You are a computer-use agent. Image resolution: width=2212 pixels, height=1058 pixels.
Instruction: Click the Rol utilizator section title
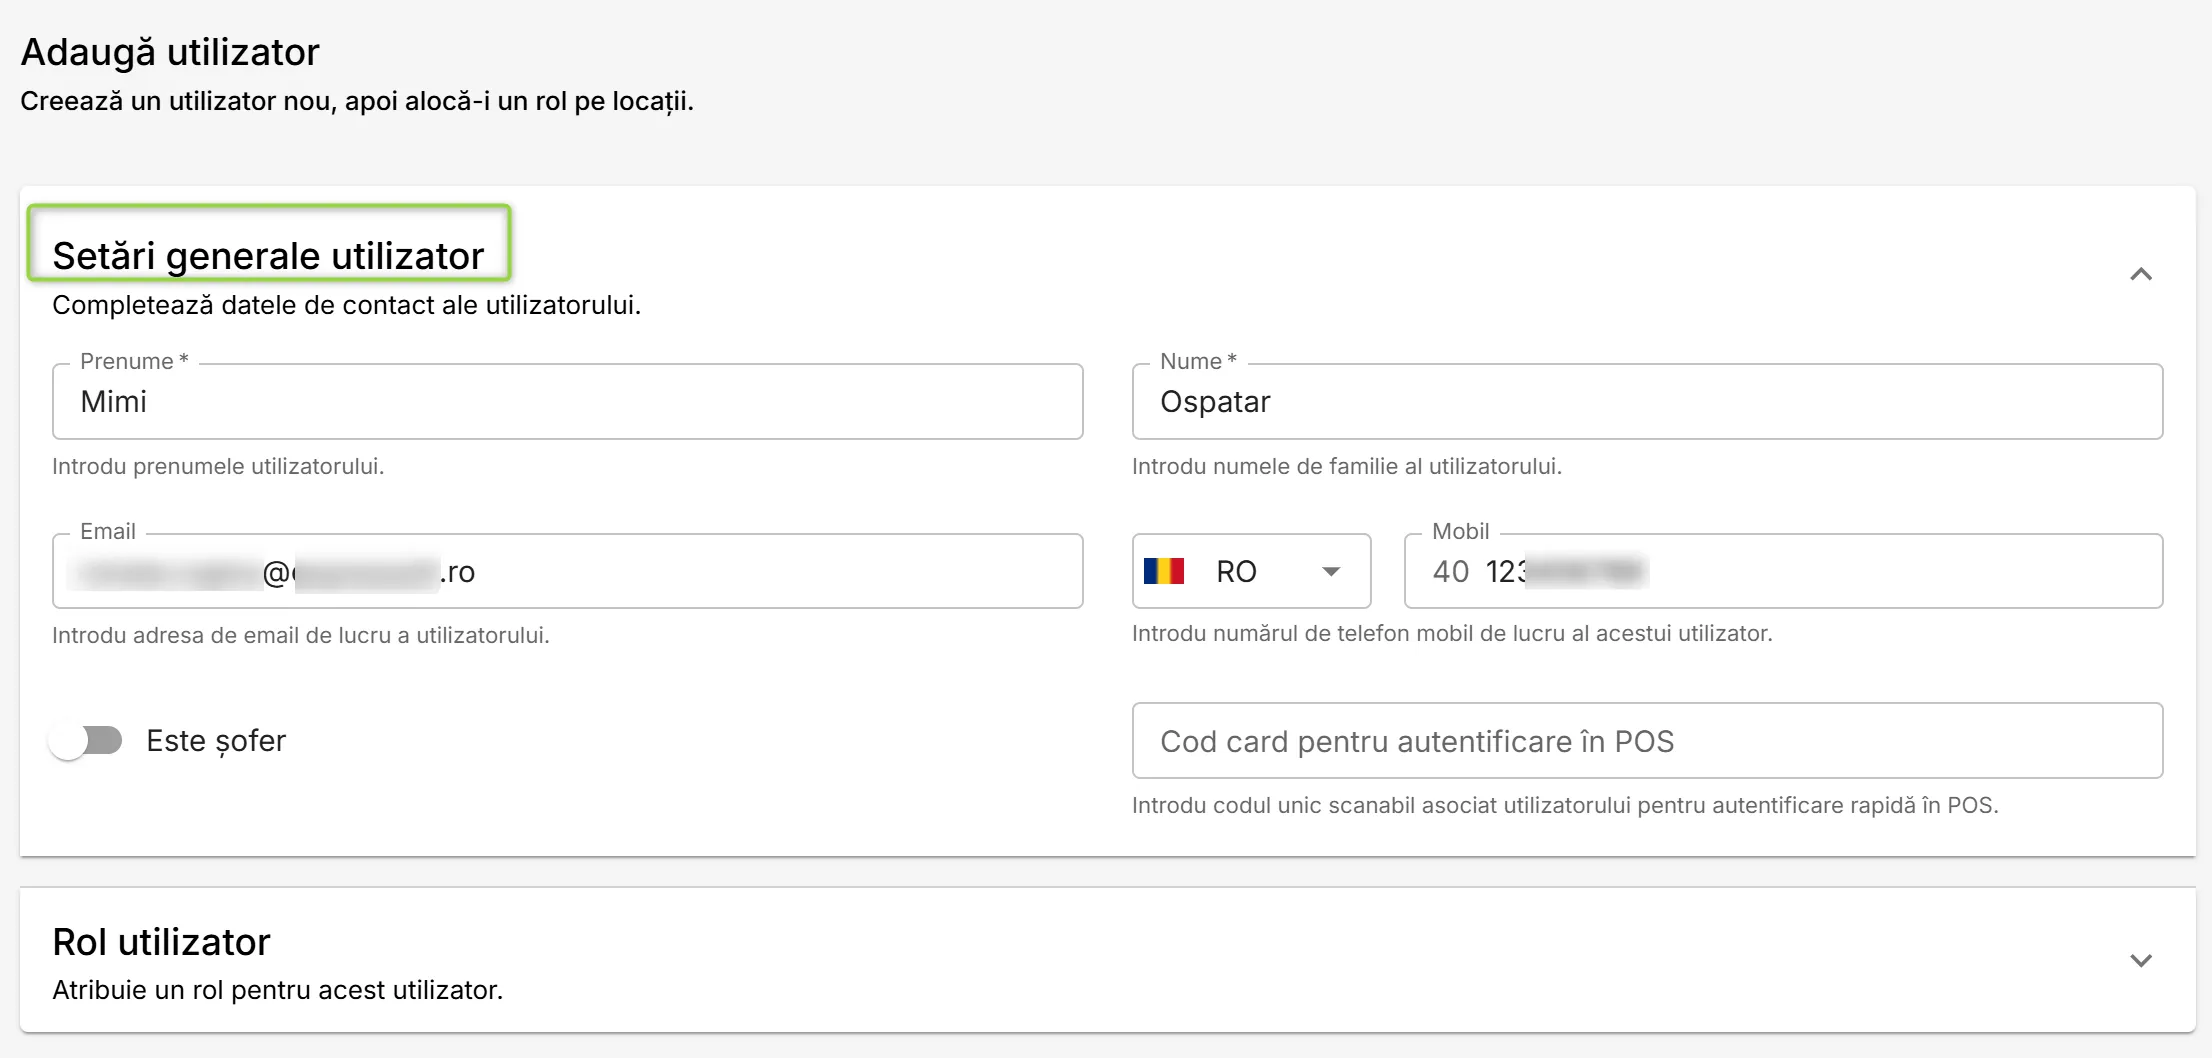pyautogui.click(x=161, y=942)
